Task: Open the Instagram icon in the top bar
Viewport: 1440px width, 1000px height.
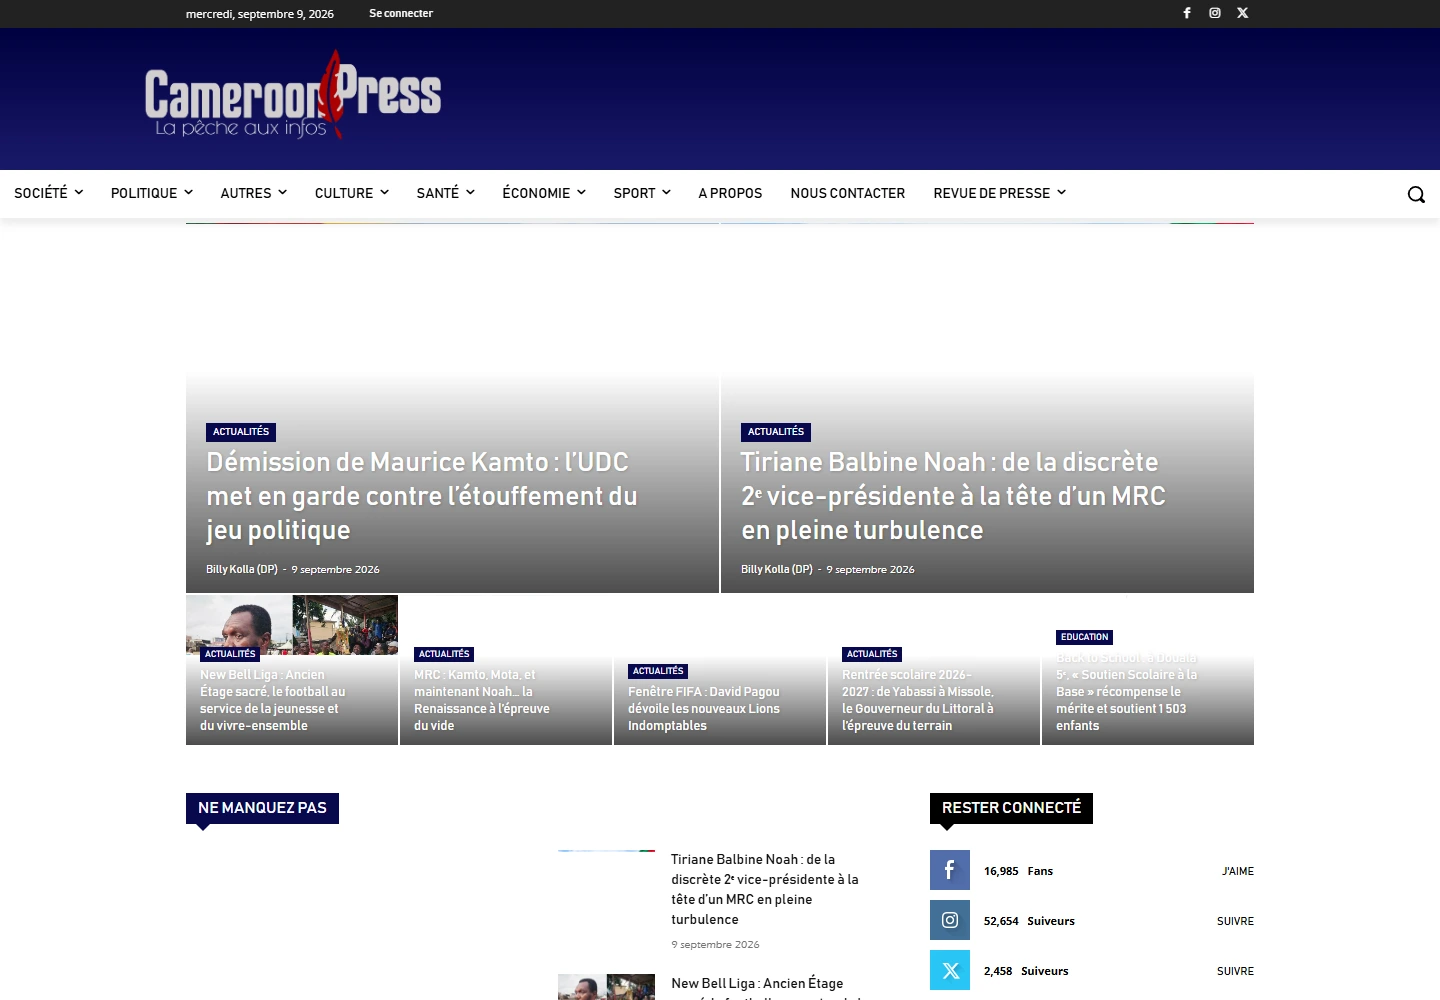Action: pos(1215,13)
